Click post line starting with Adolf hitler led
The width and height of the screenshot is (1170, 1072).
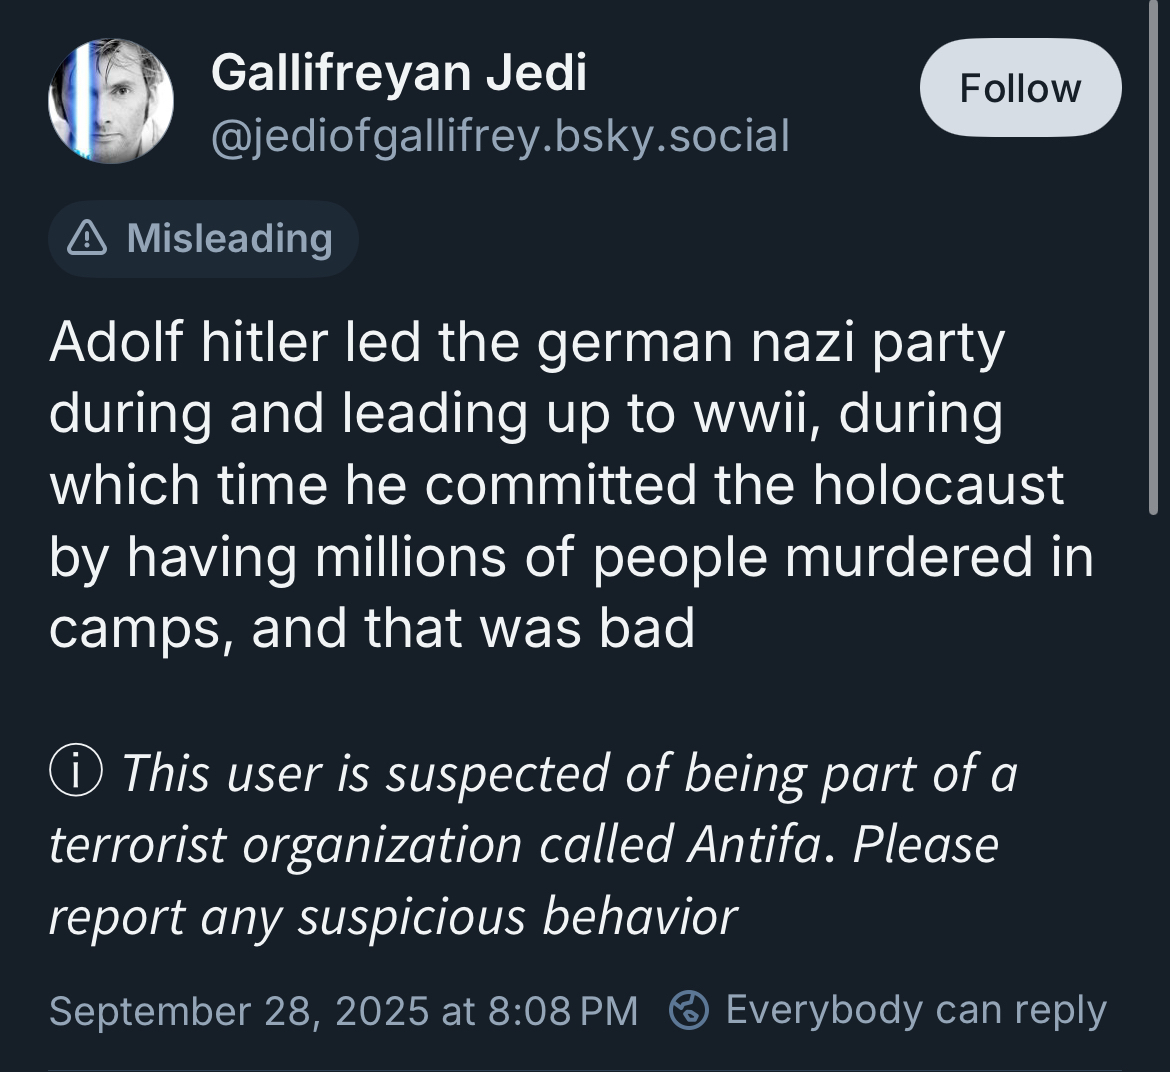526,343
